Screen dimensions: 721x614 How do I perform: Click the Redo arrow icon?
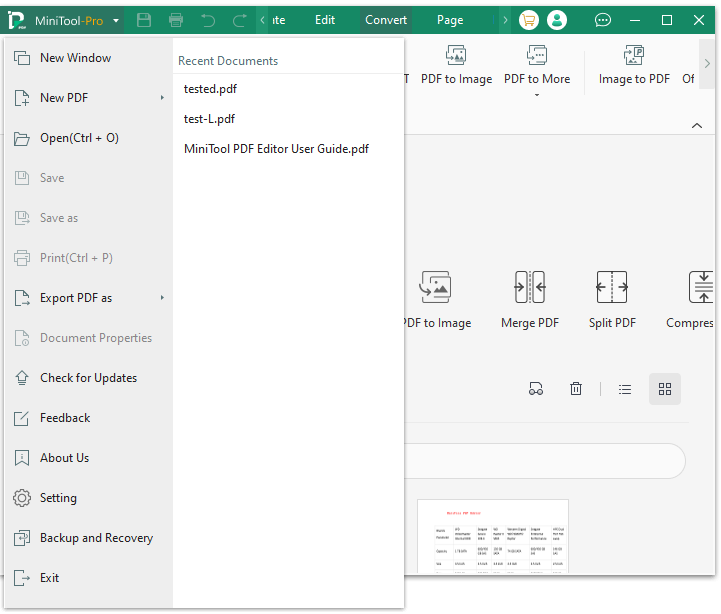pos(240,20)
